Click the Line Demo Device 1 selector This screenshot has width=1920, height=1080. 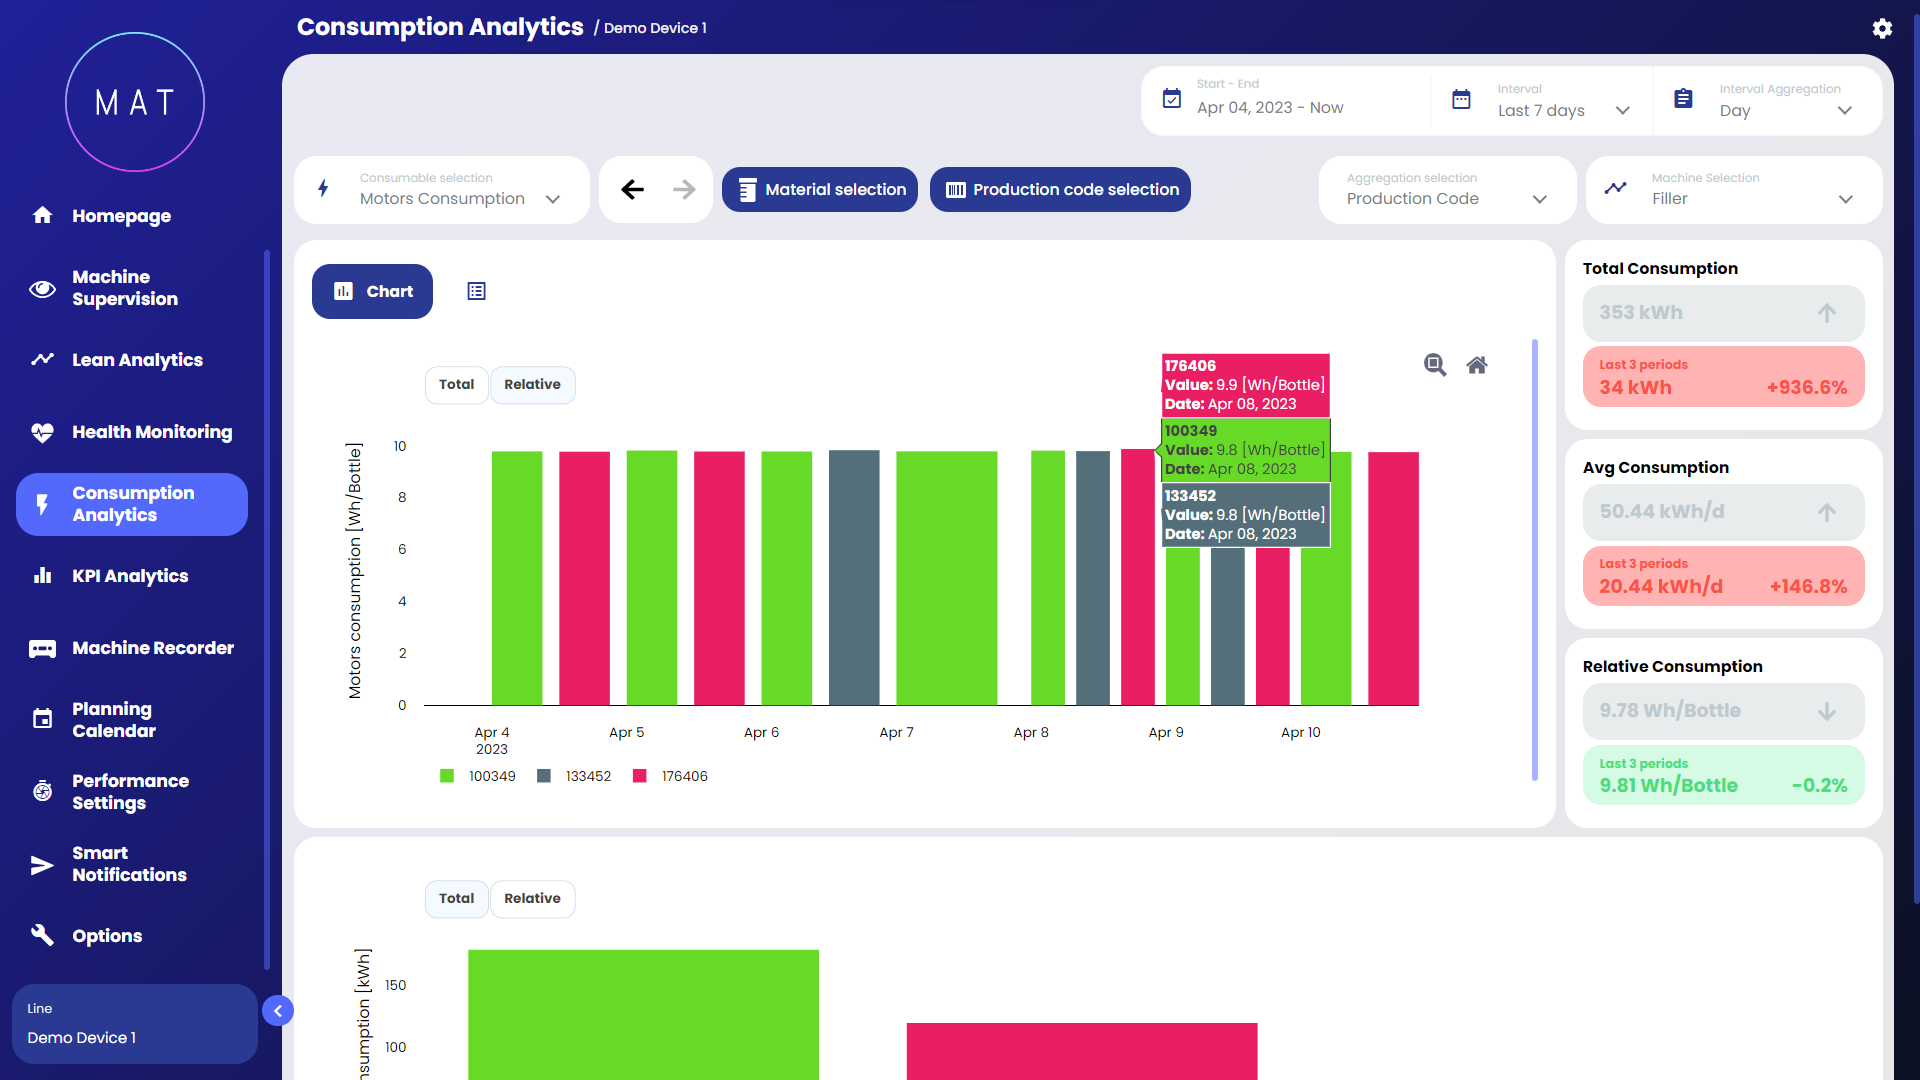pos(134,1024)
